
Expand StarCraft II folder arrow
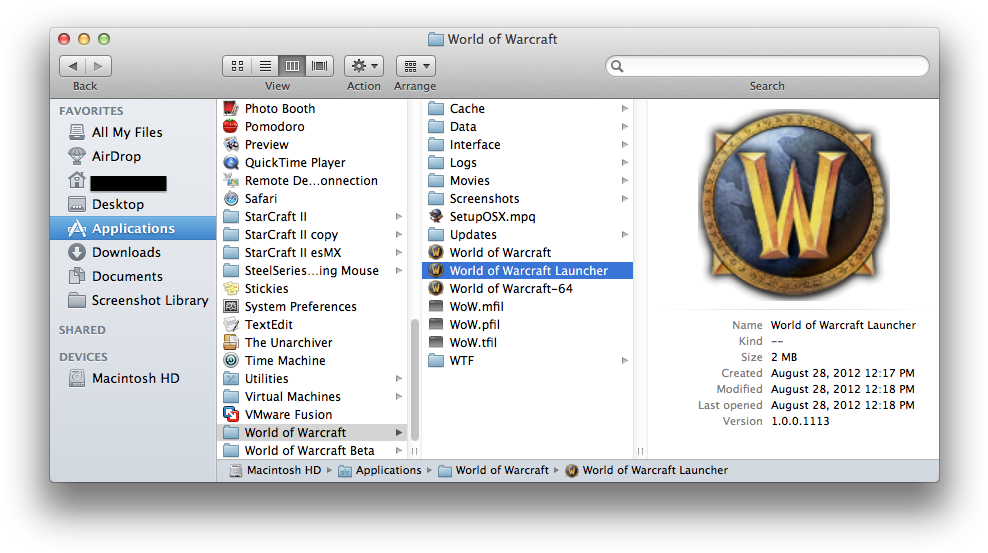click(x=398, y=217)
